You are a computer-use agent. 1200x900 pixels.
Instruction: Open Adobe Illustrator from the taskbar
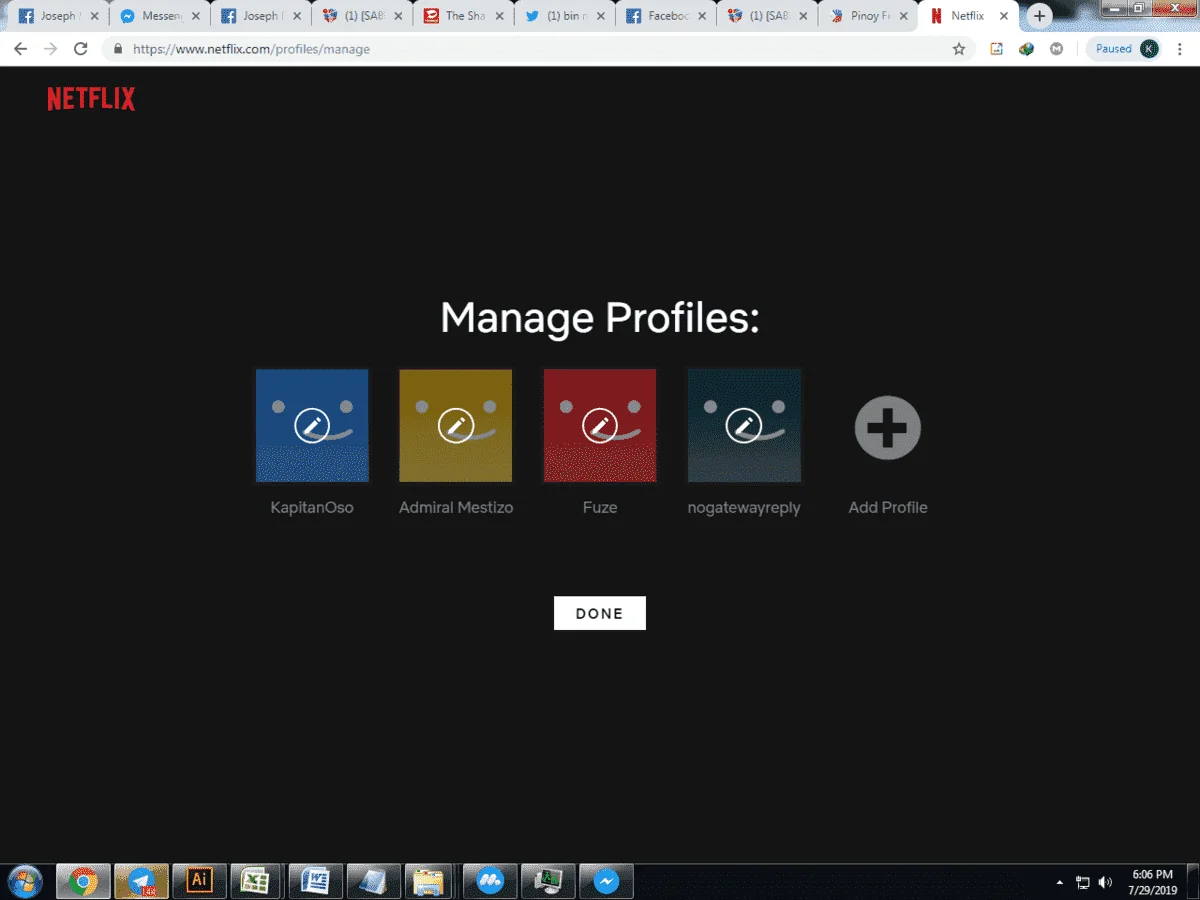pos(199,881)
